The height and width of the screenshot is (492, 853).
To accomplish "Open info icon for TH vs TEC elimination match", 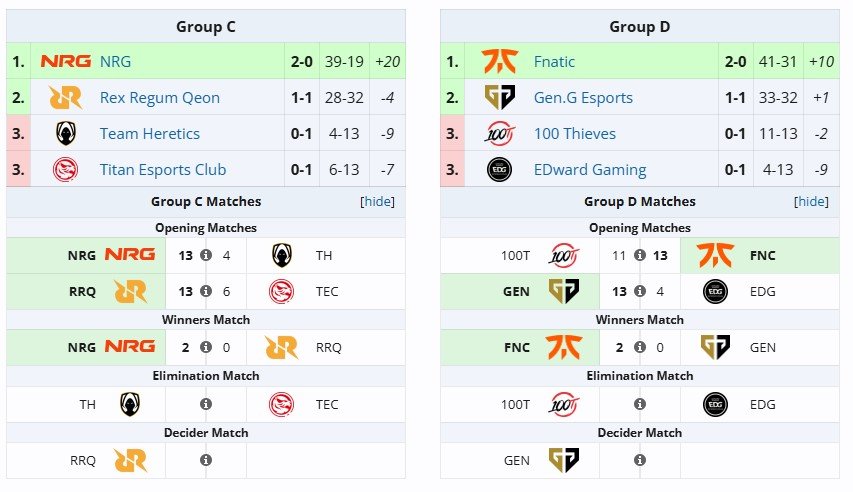I will pyautogui.click(x=206, y=404).
